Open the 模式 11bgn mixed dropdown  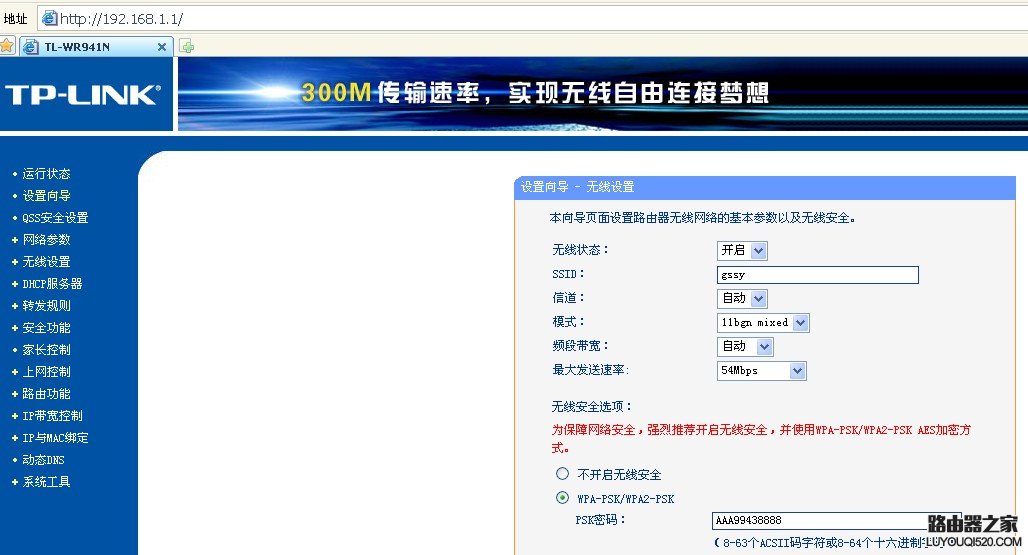pos(763,322)
